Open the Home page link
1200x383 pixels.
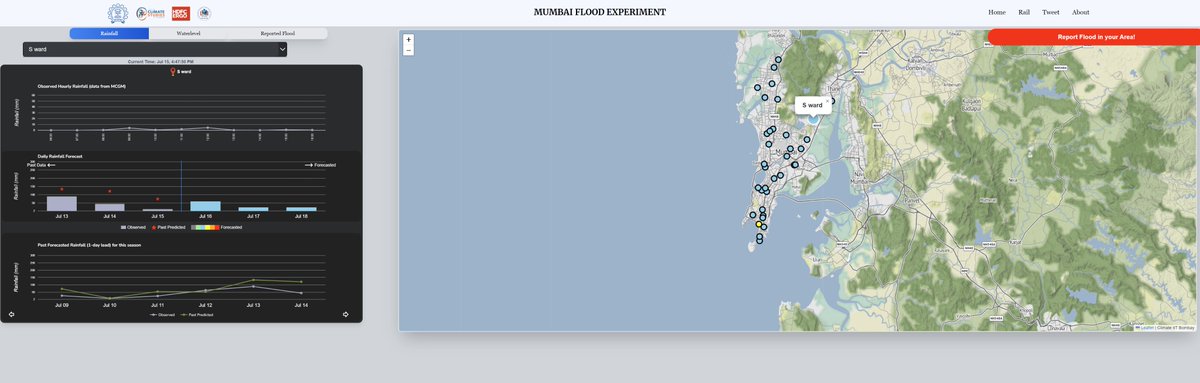coord(996,12)
